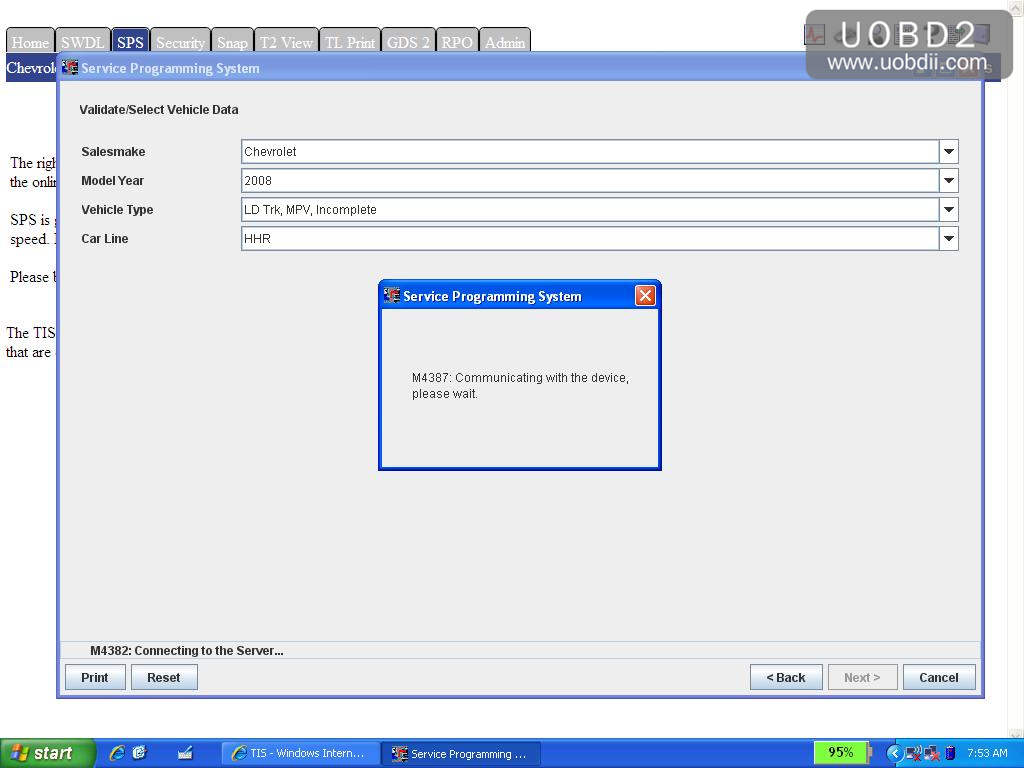Click the blue battery tray icon
The height and width of the screenshot is (768, 1024).
950,754
